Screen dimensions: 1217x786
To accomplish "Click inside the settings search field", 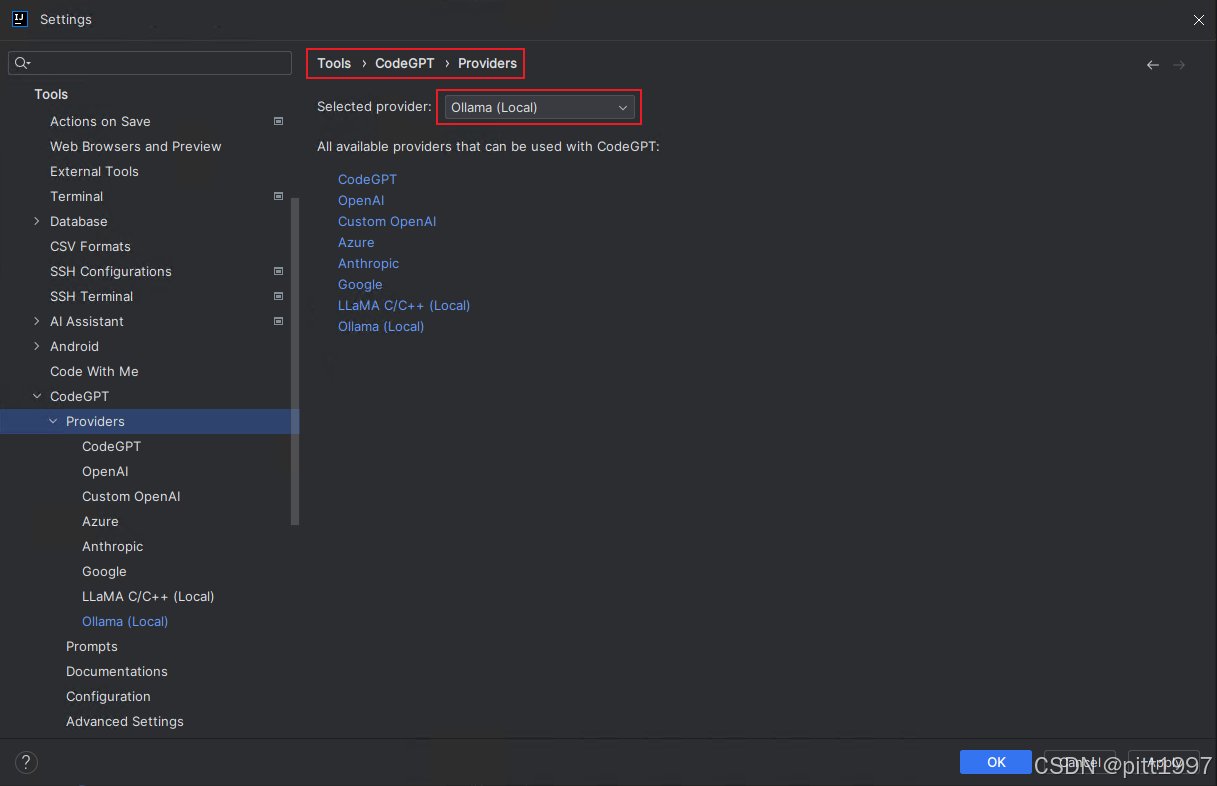I will pyautogui.click(x=150, y=63).
